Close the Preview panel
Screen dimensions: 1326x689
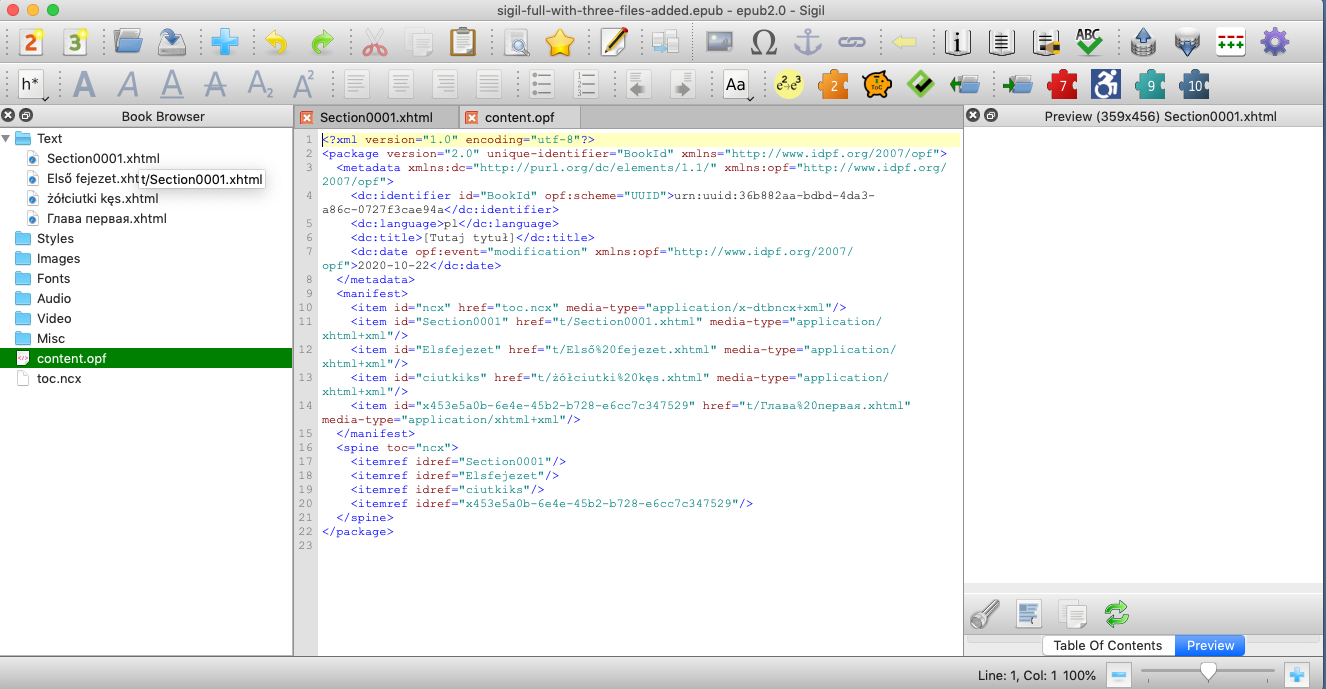click(x=973, y=116)
